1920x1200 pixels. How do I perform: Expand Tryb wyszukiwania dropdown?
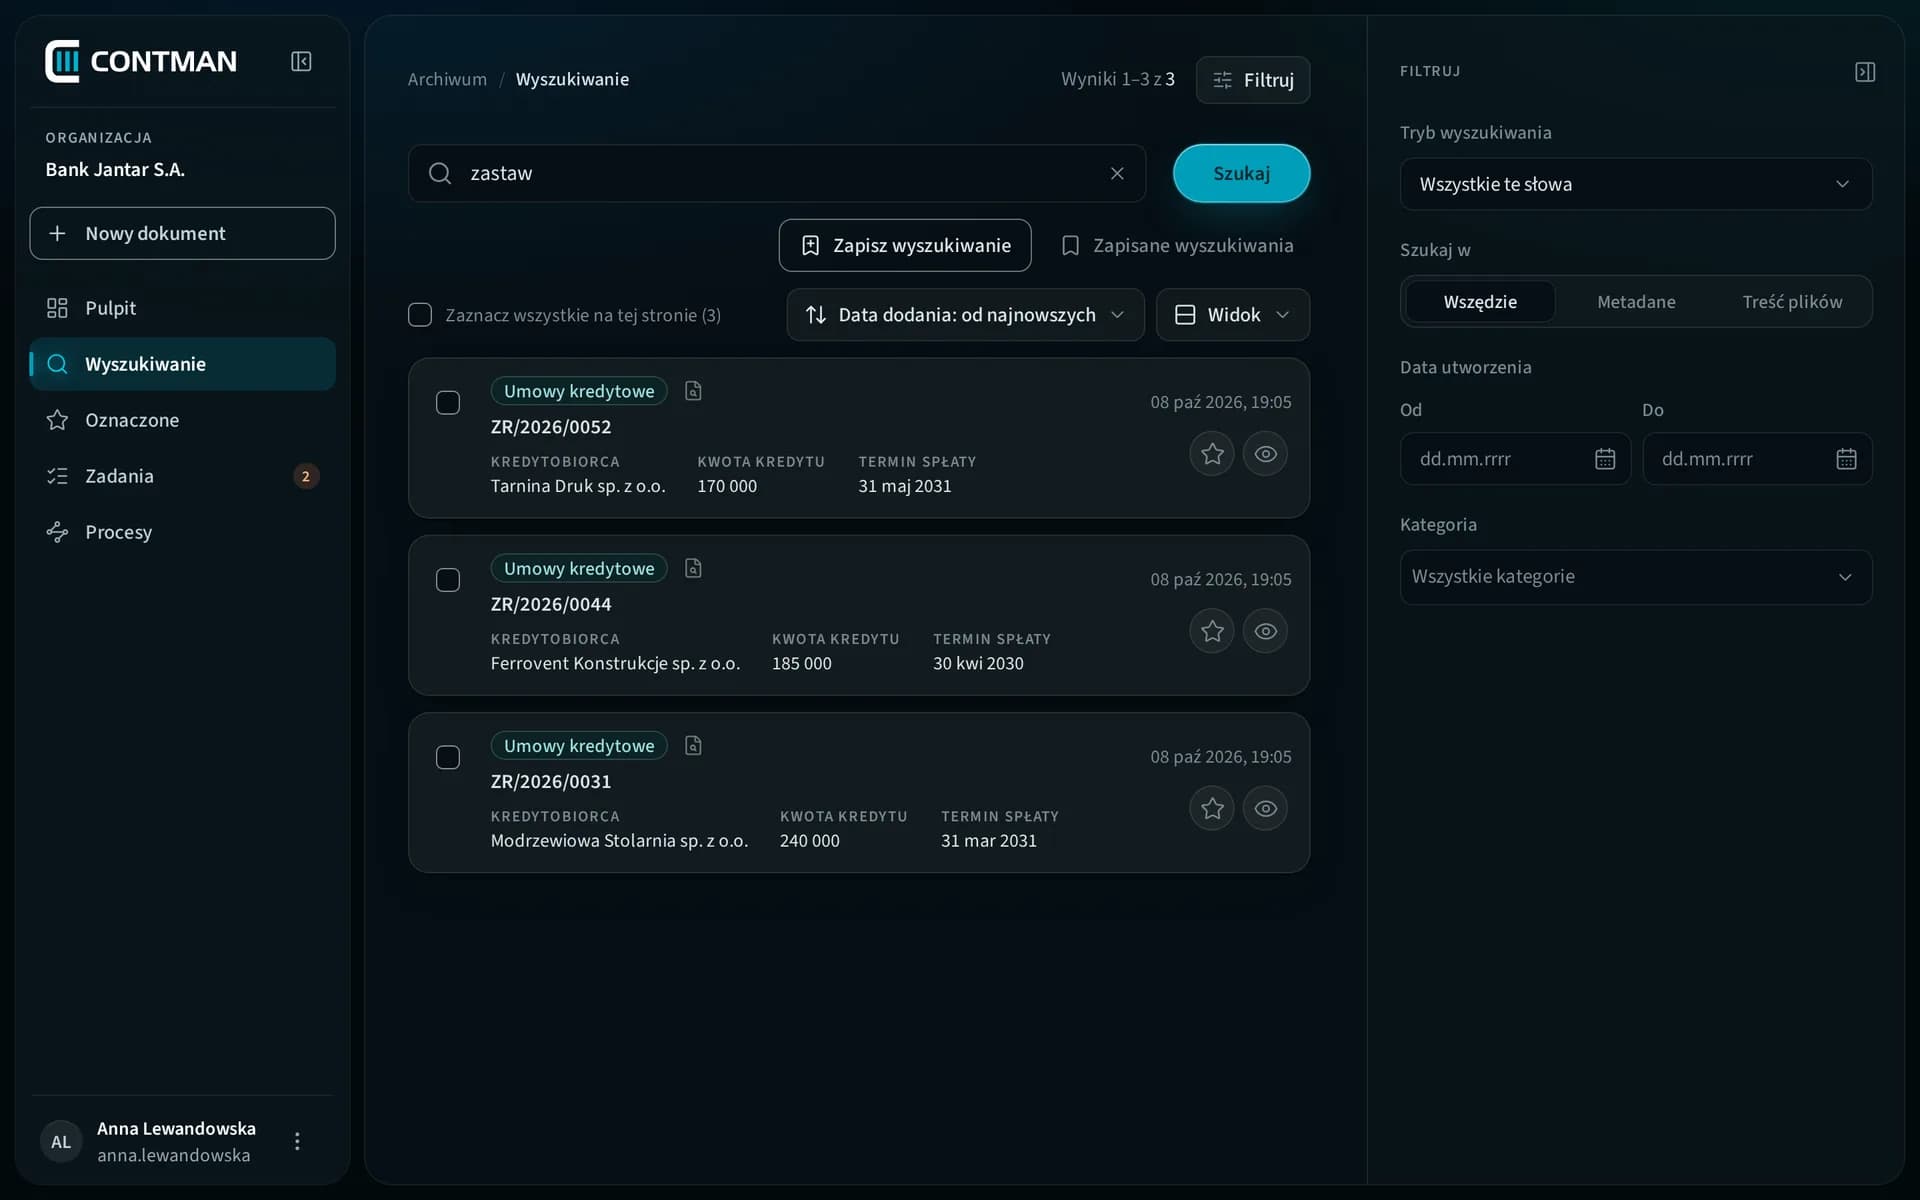[x=1636, y=184]
